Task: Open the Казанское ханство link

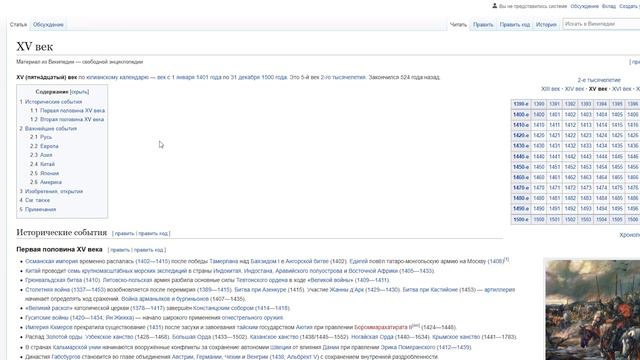Action: tap(274, 337)
